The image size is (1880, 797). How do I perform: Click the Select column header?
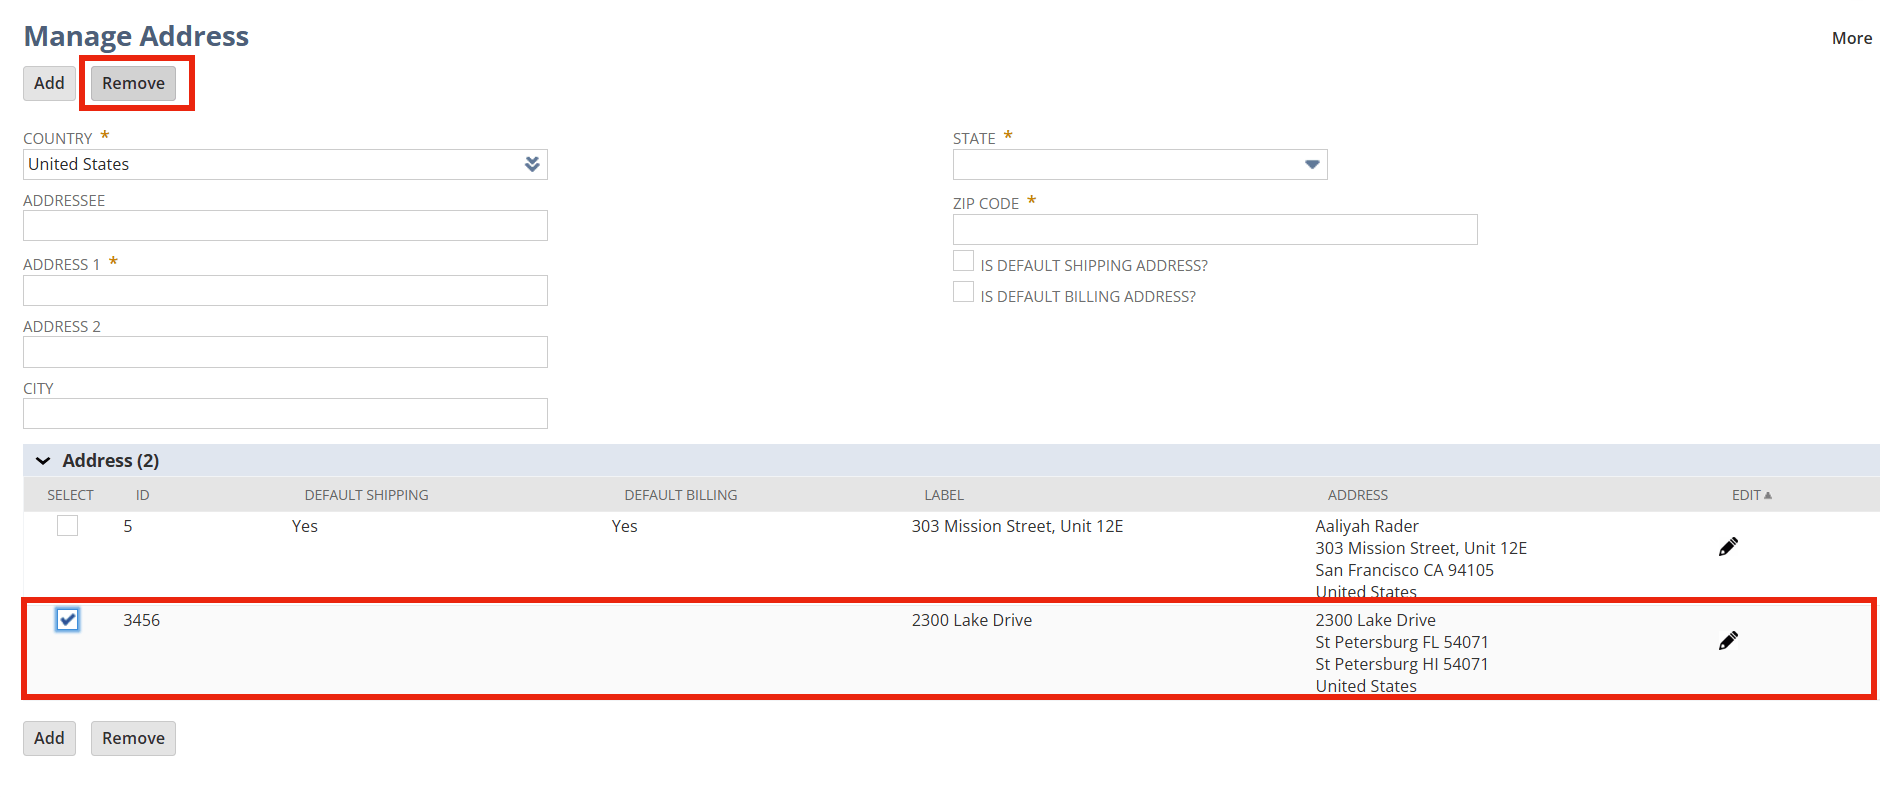coord(70,495)
